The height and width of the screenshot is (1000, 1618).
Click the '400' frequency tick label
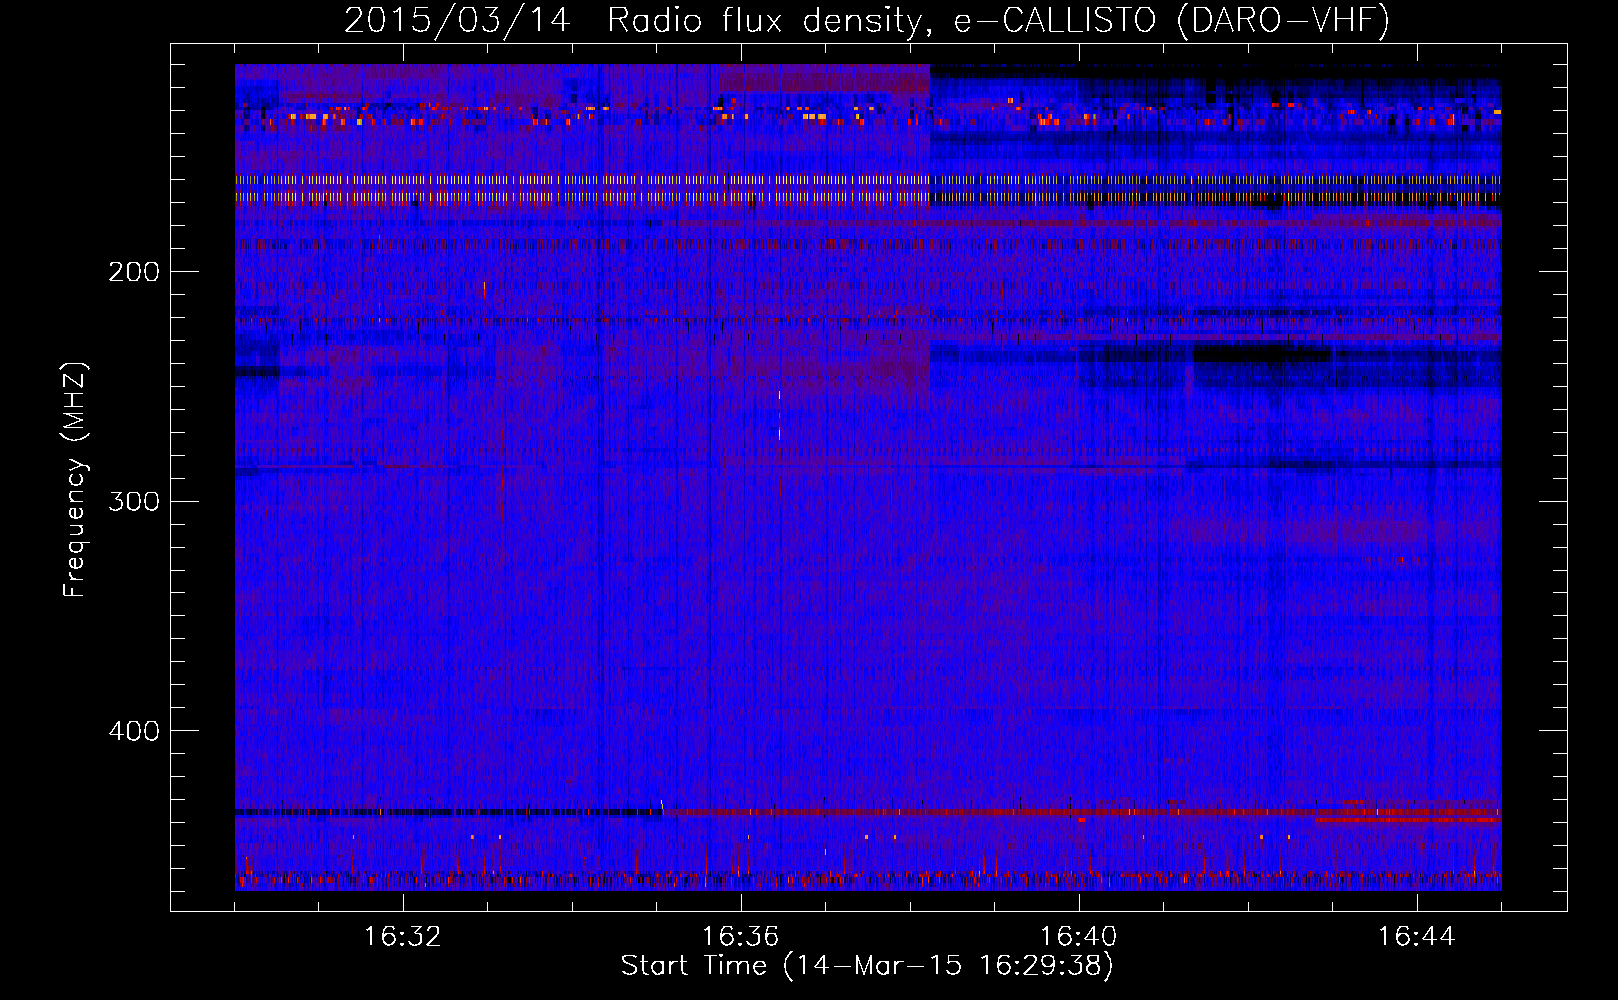[134, 731]
